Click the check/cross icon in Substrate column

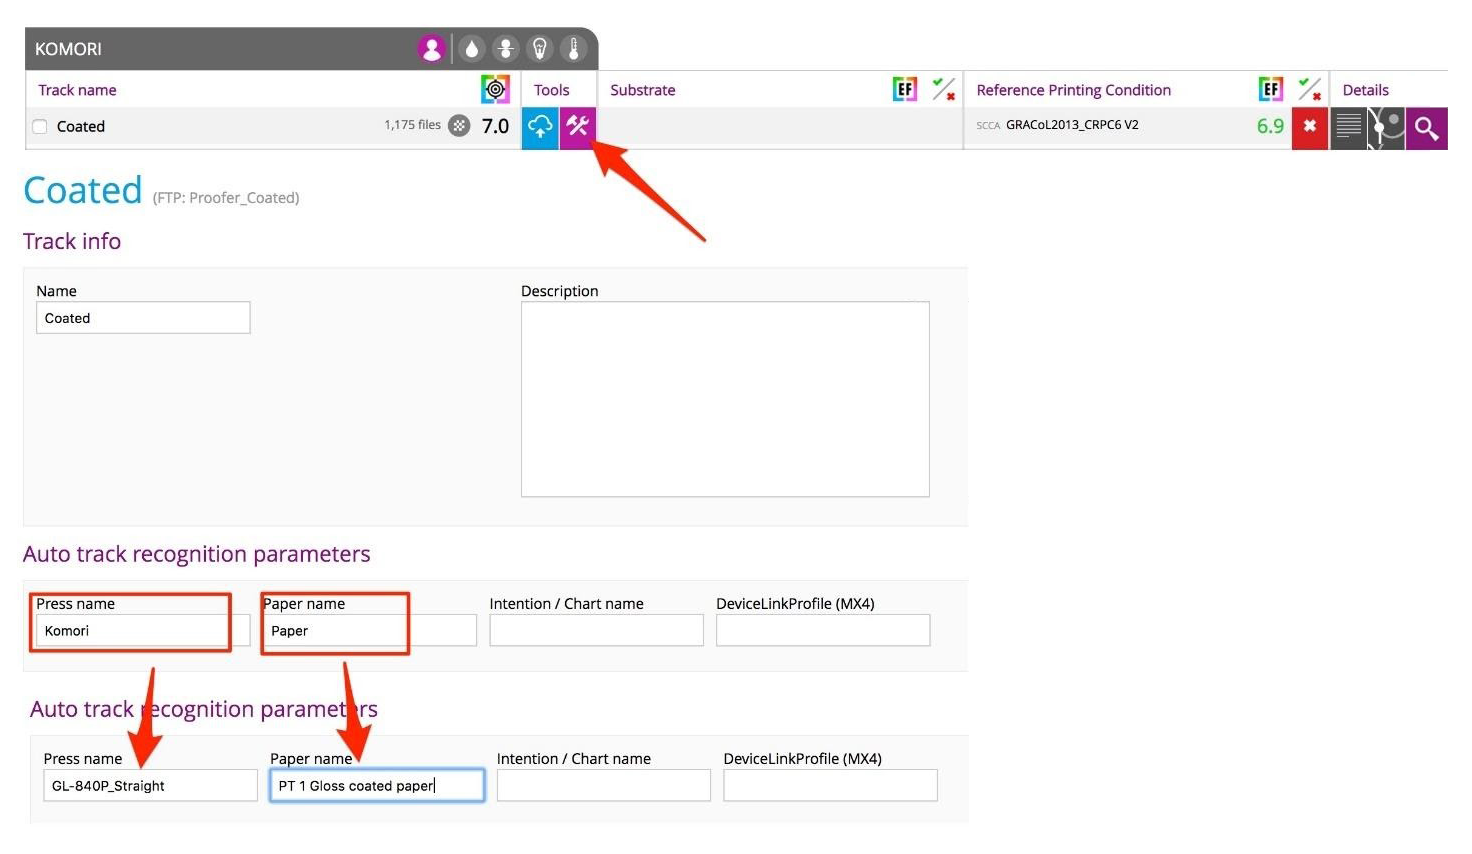pos(943,89)
